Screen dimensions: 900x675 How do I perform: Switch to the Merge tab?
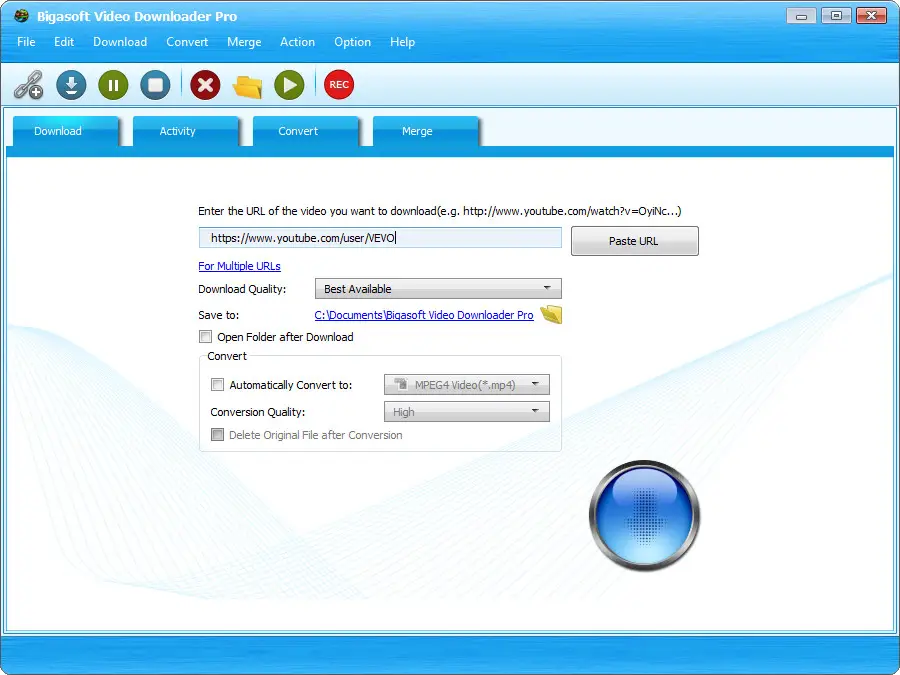click(x=426, y=131)
